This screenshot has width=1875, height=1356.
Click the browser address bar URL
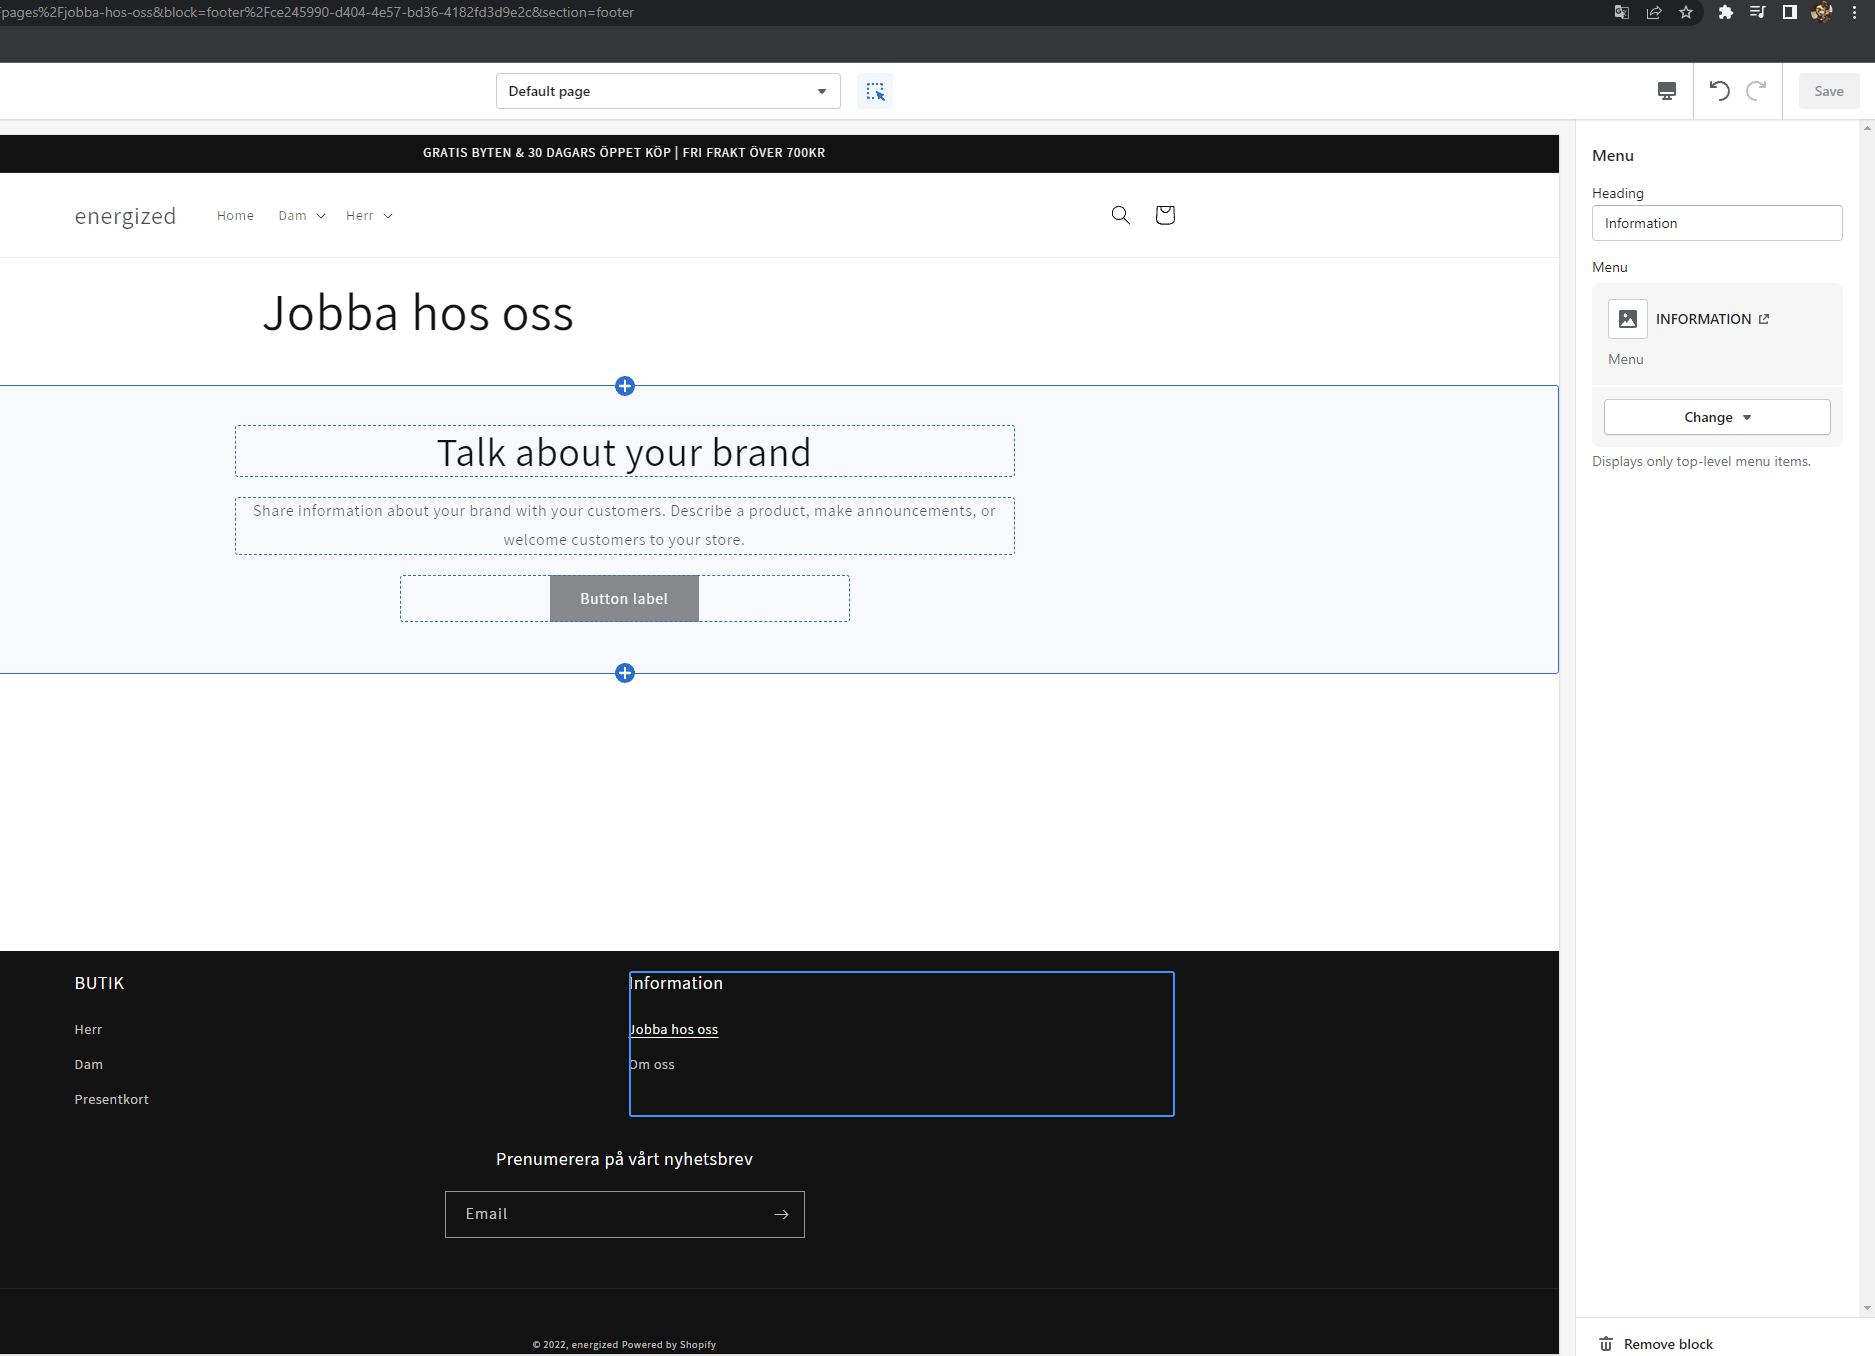tap(318, 12)
